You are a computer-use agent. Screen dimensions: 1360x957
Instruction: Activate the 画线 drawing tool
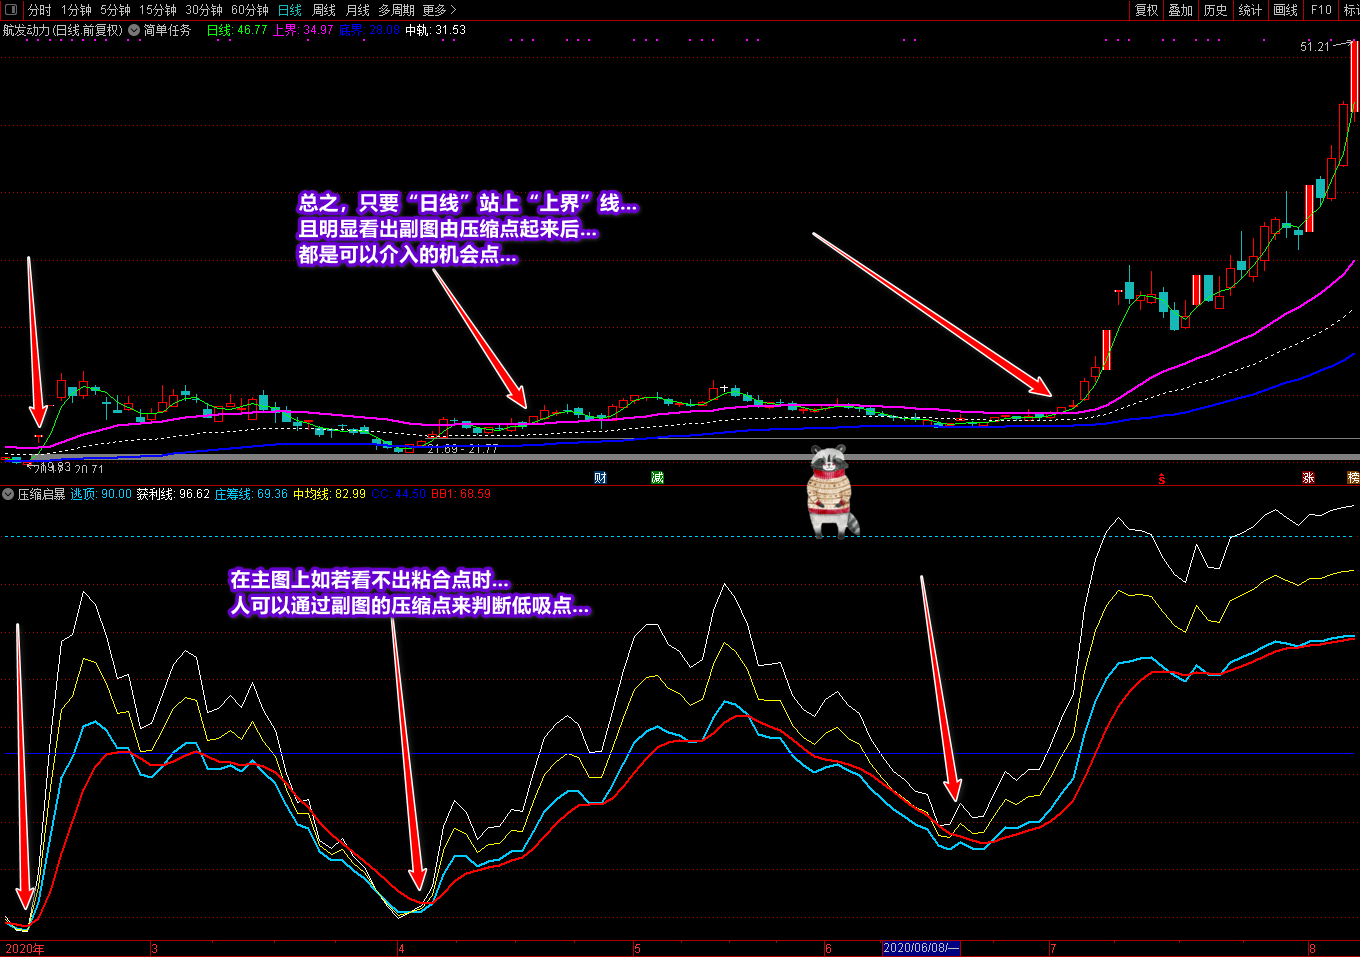[x=1286, y=10]
